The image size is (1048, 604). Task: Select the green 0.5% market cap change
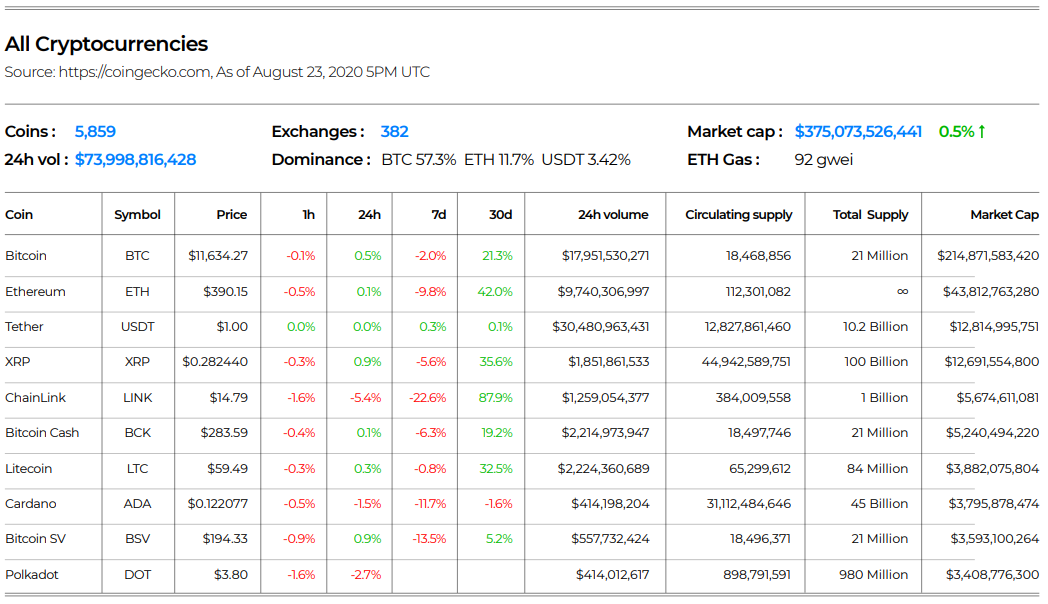coord(956,132)
